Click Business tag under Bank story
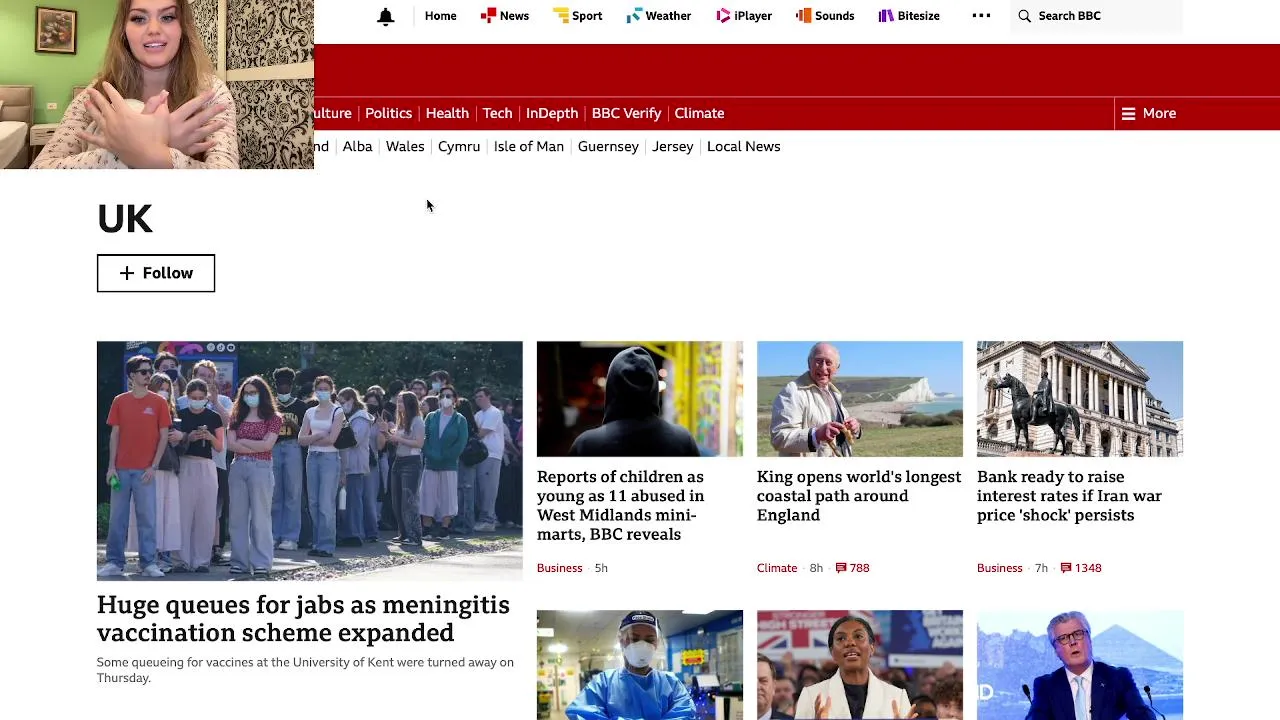This screenshot has width=1280, height=720. coord(999,568)
